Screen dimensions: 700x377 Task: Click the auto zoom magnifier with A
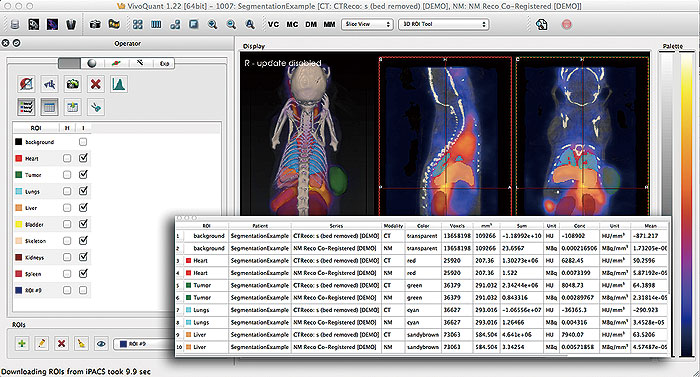point(250,24)
